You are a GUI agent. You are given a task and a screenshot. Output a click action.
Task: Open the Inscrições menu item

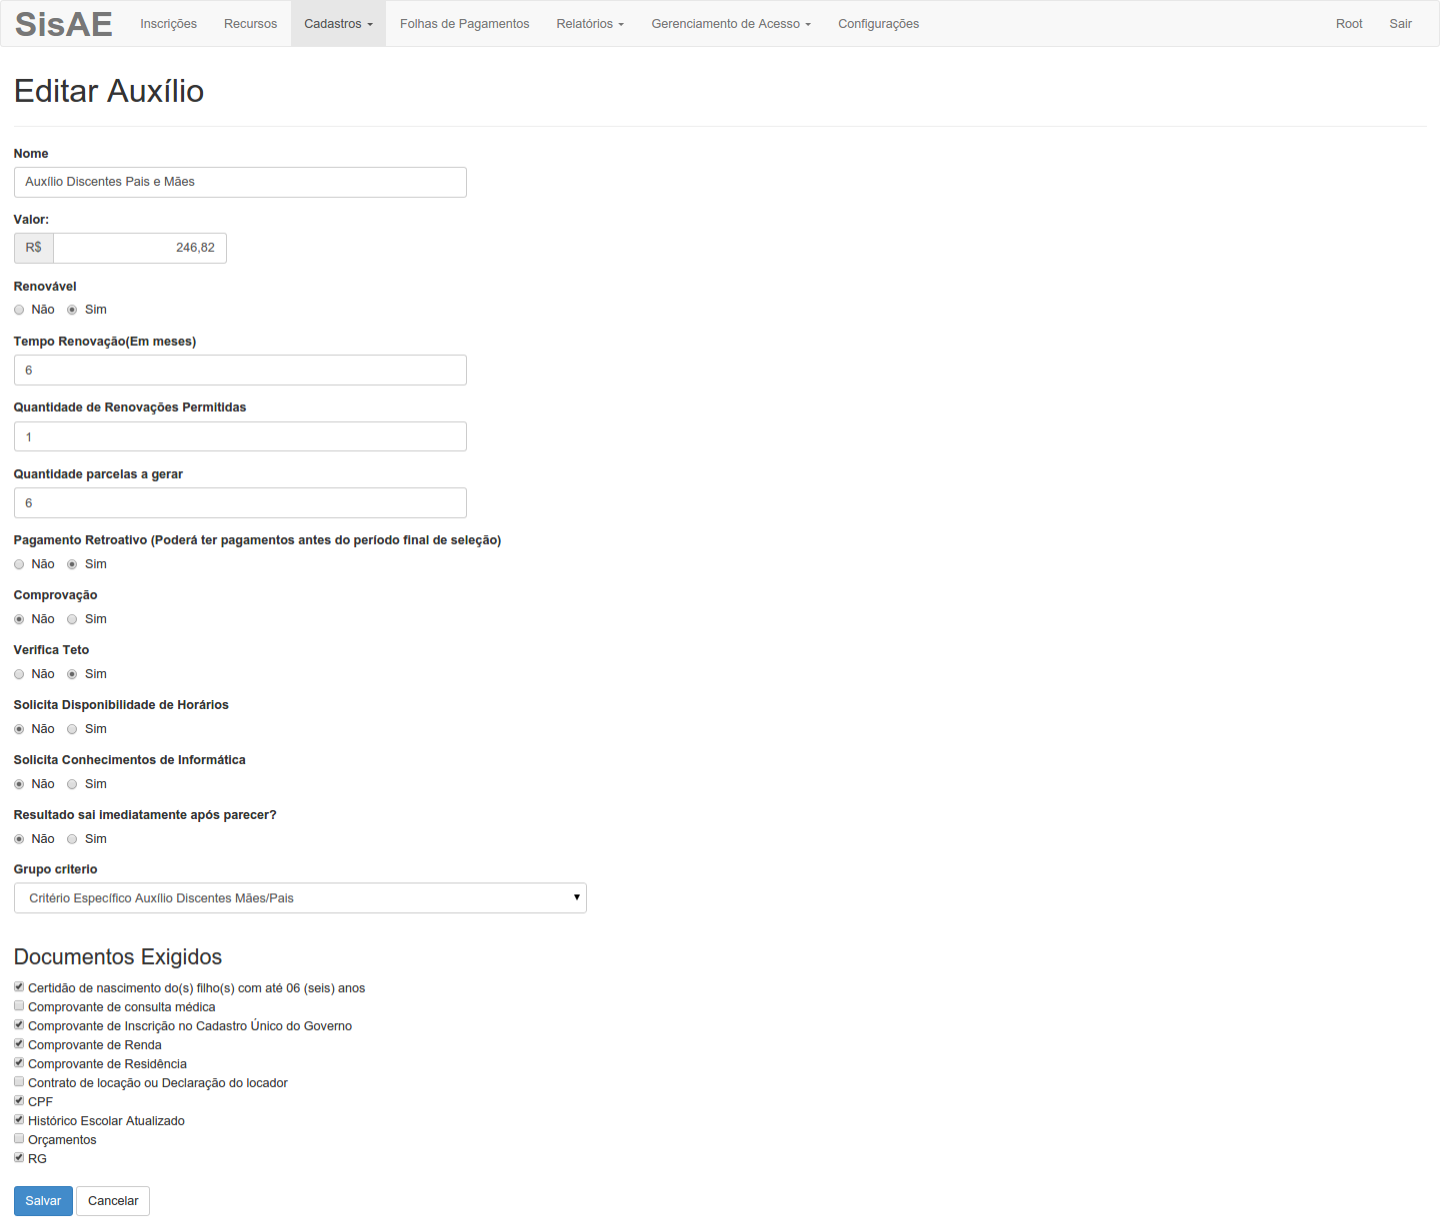168,24
